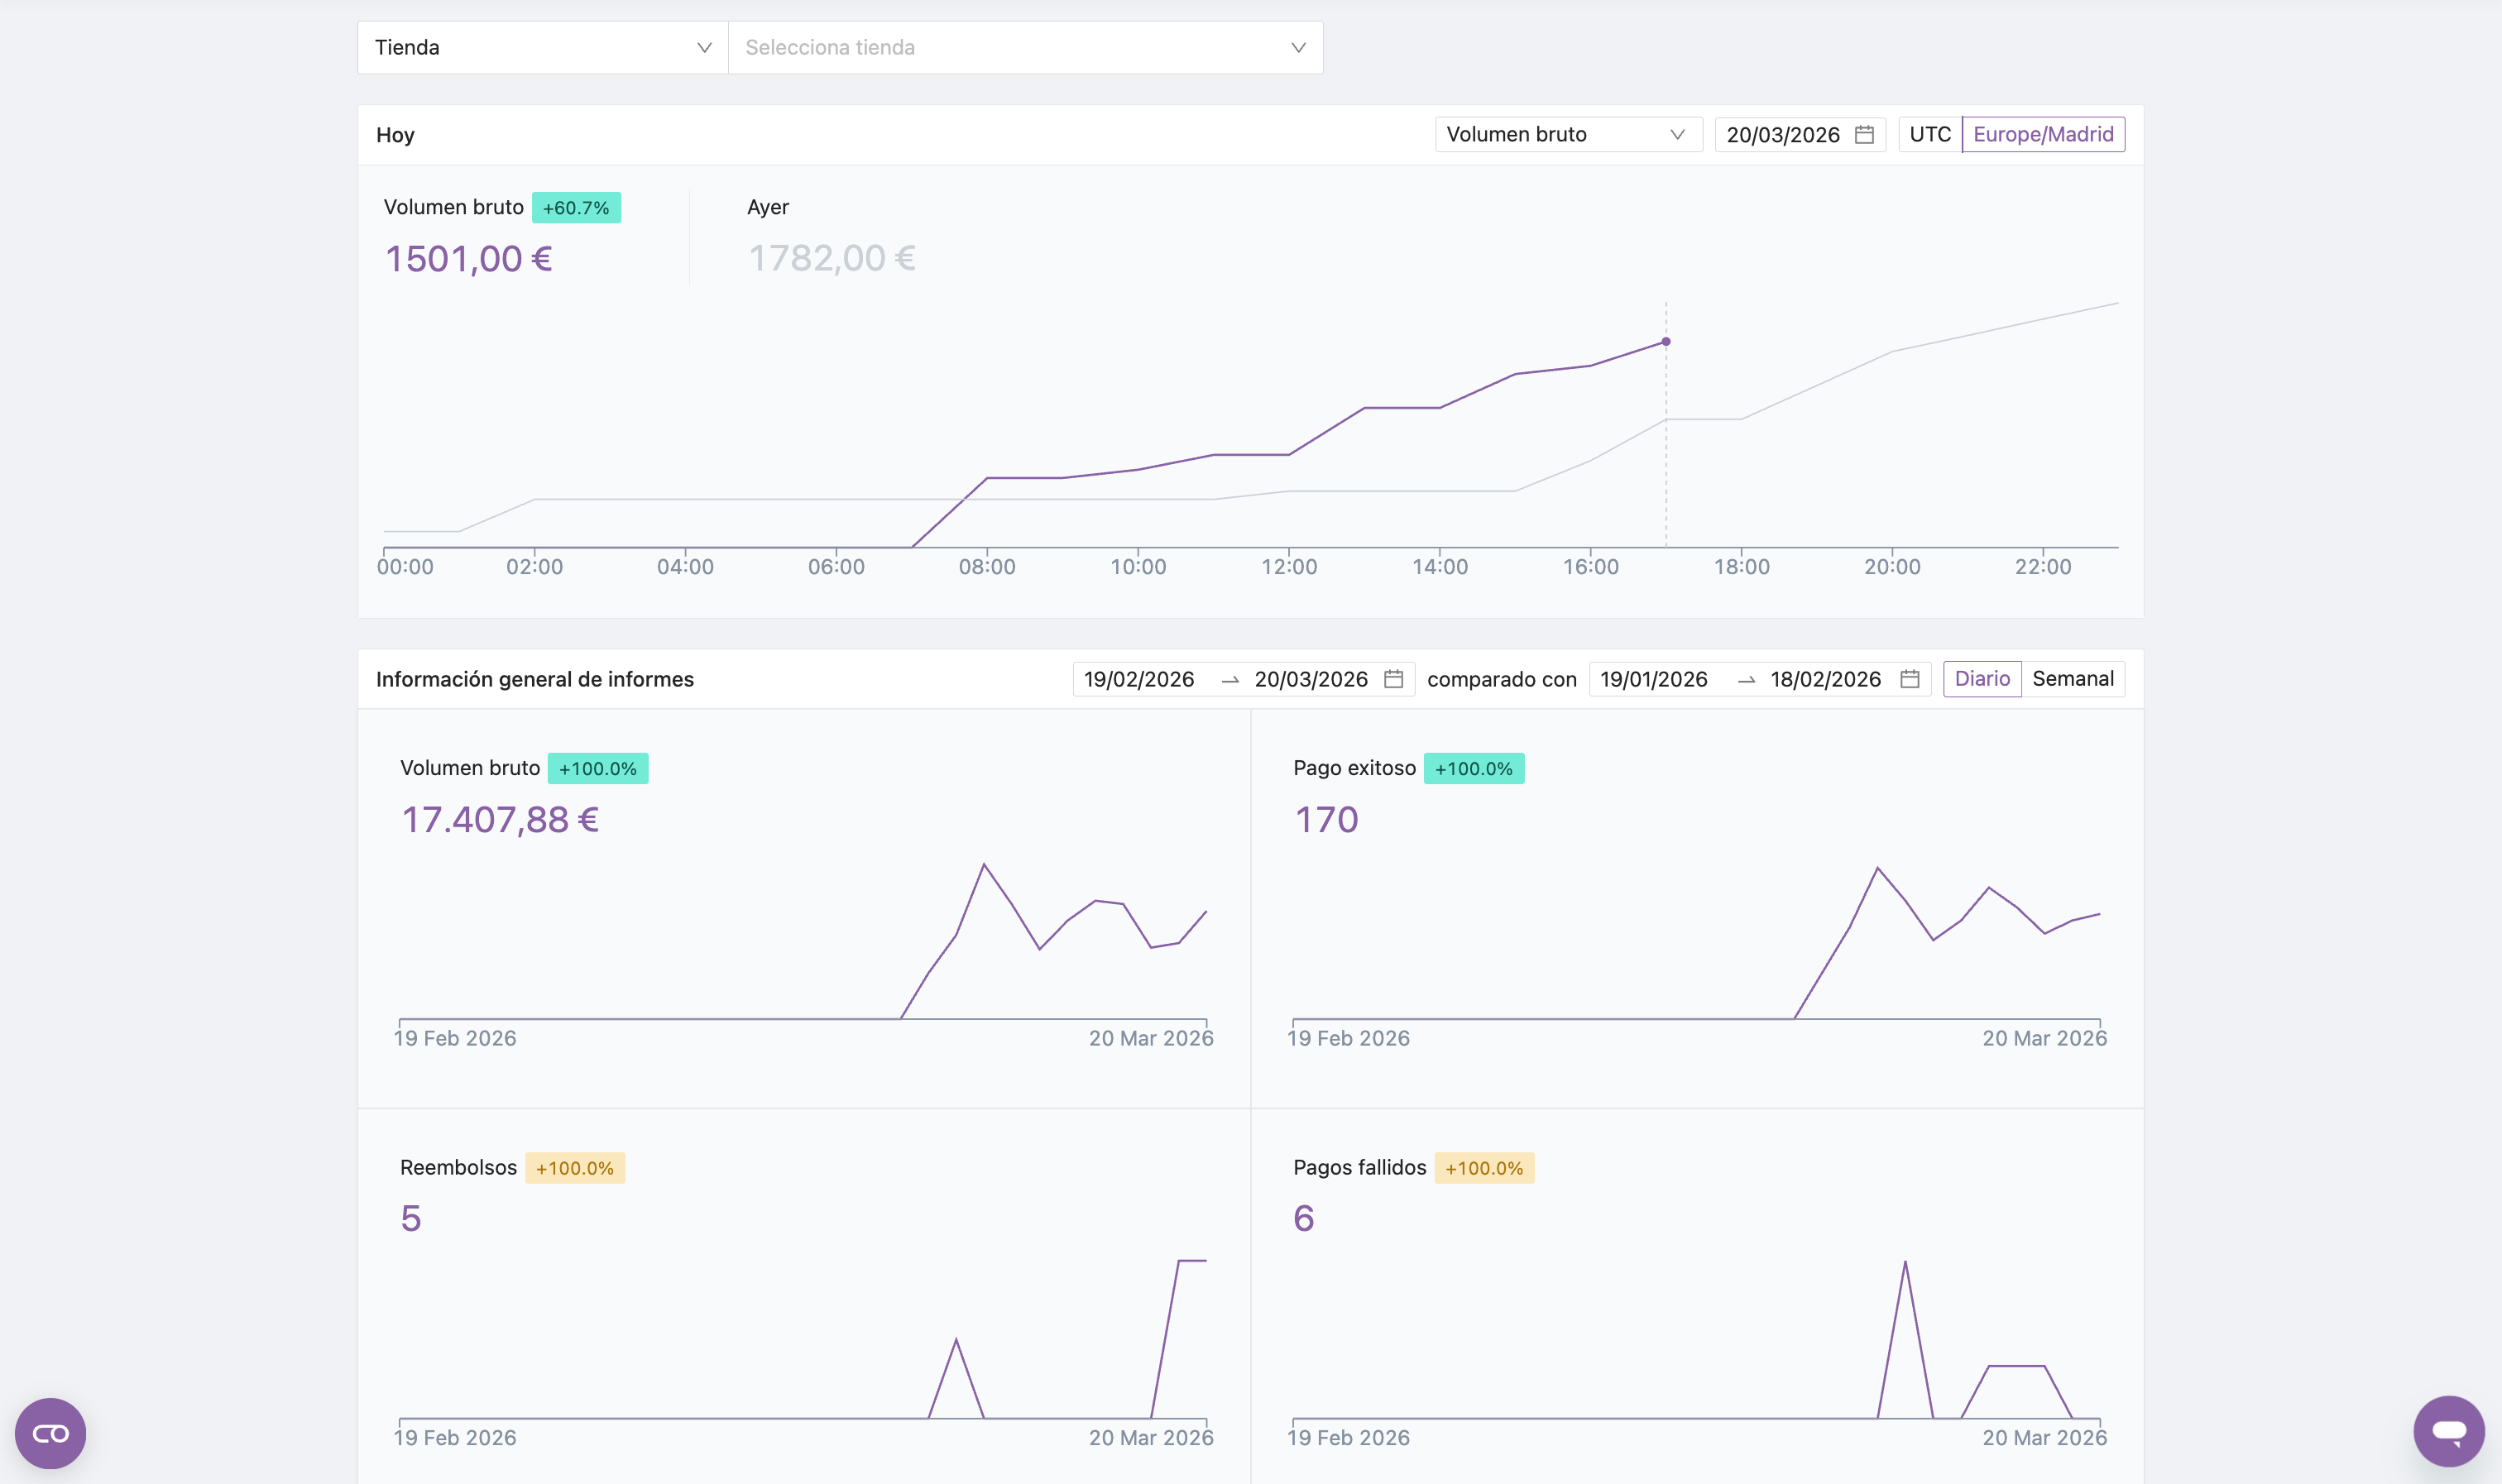The height and width of the screenshot is (1484, 2502).
Task: Click the 17.407,88 € gross volume total
Action: pyautogui.click(x=500, y=820)
